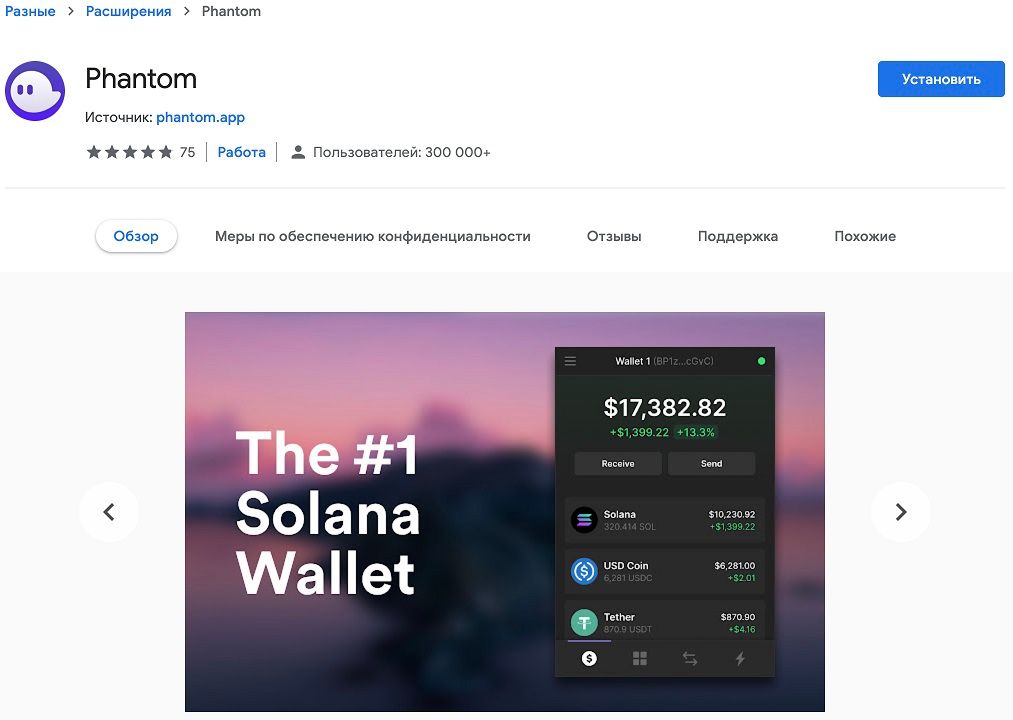
Task: Click the $6,281.00 USD Coin value
Action: 735,566
